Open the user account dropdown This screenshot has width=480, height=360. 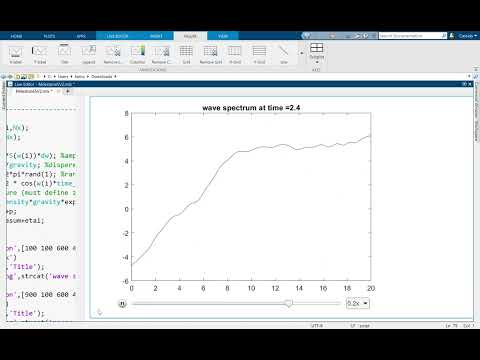point(468,36)
